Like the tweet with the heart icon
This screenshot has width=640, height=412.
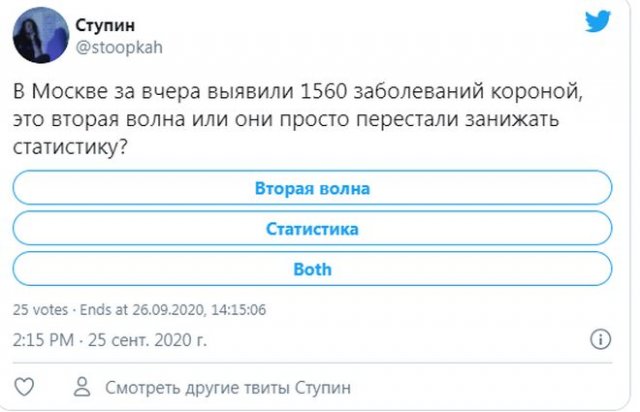(x=26, y=386)
